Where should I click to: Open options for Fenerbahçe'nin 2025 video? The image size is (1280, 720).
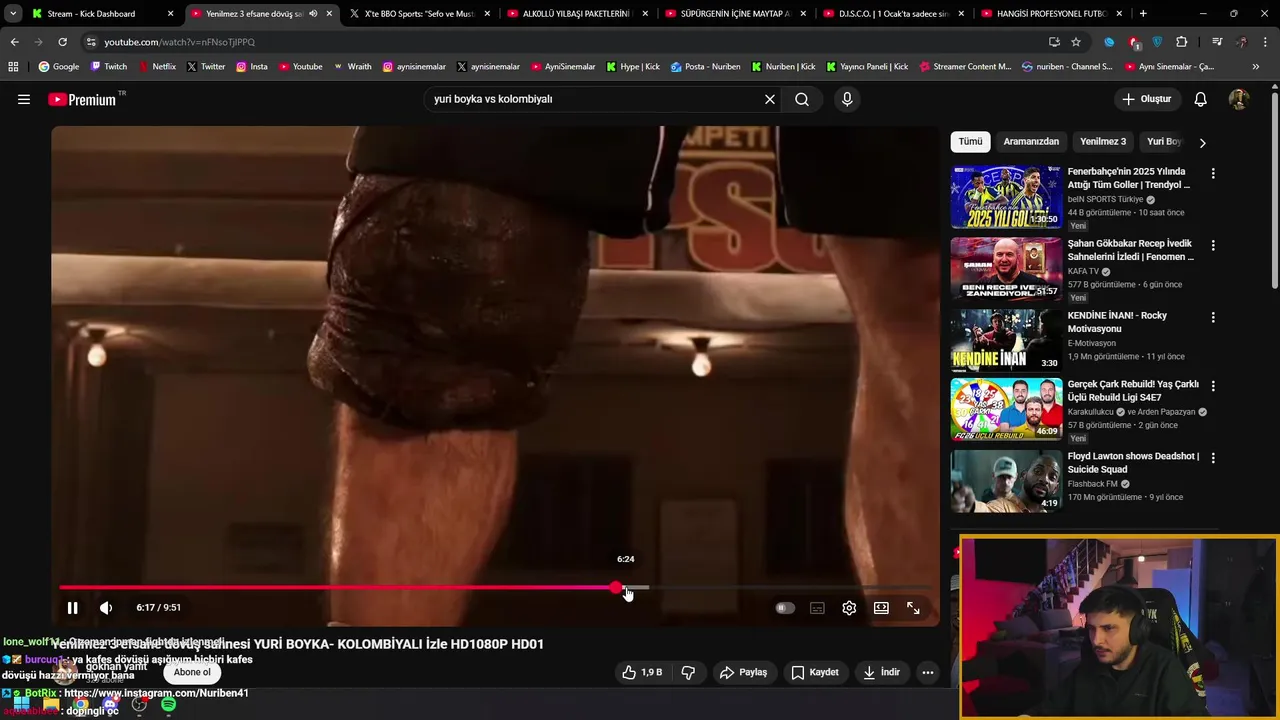pyautogui.click(x=1213, y=173)
